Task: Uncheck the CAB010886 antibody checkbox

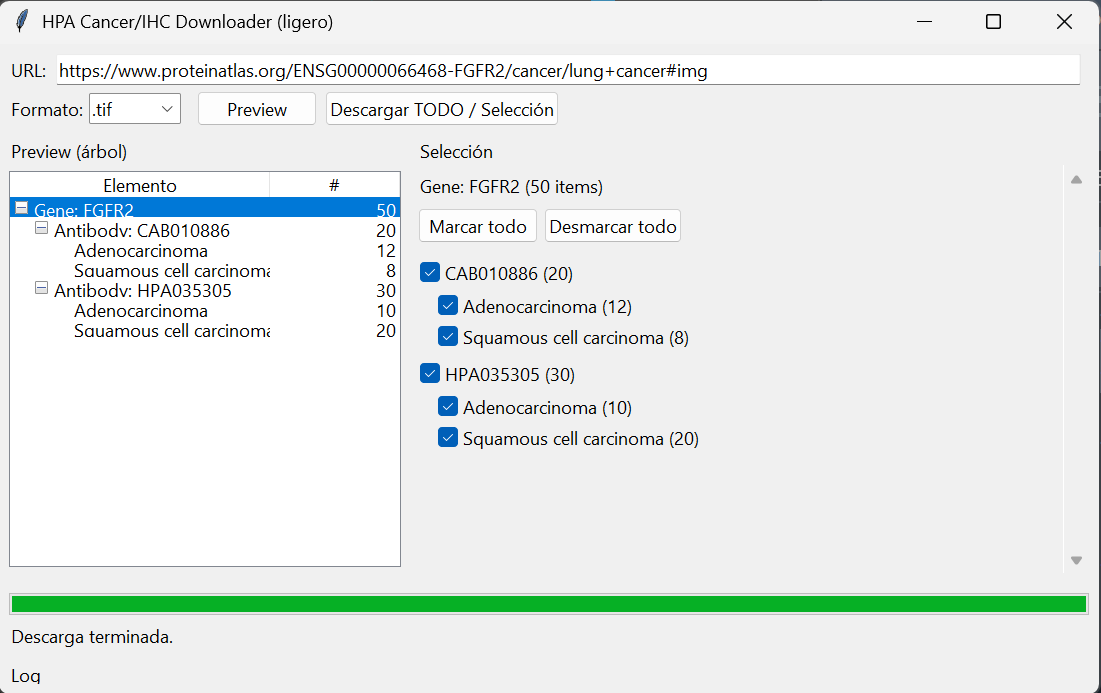Action: pos(430,272)
